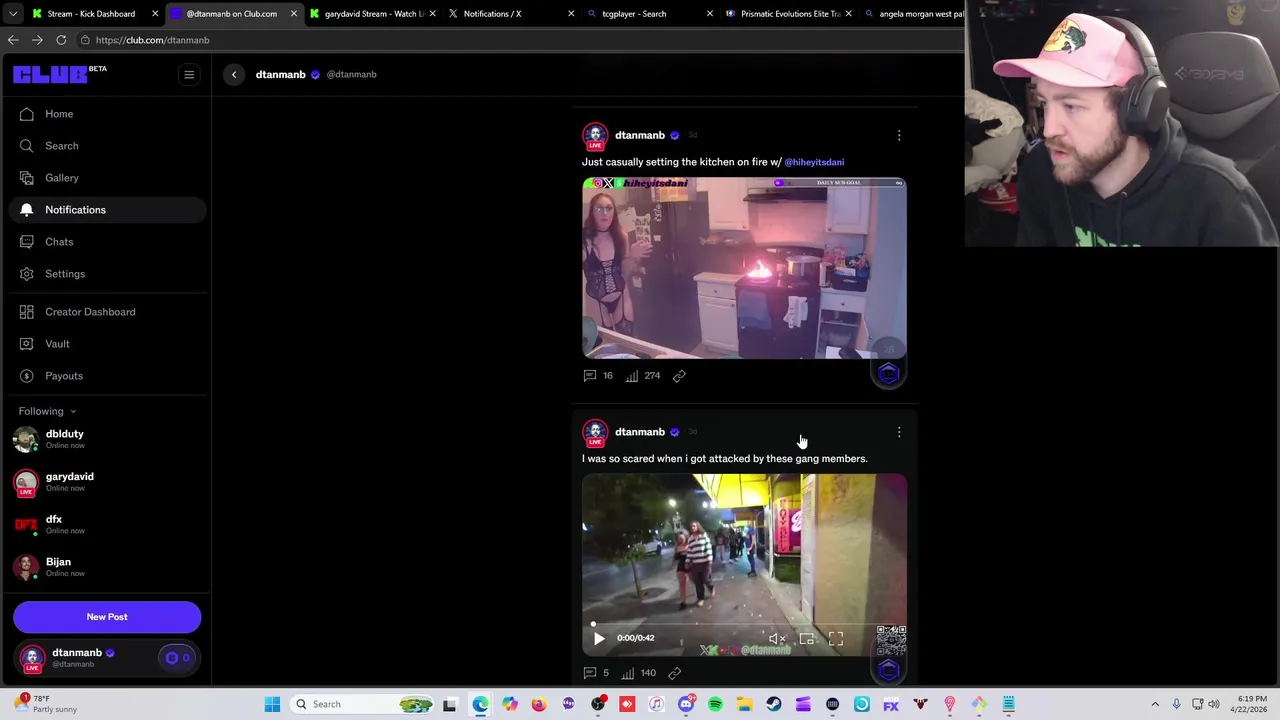1280x720 pixels.
Task: Go back using profile header arrow
Action: tap(234, 74)
